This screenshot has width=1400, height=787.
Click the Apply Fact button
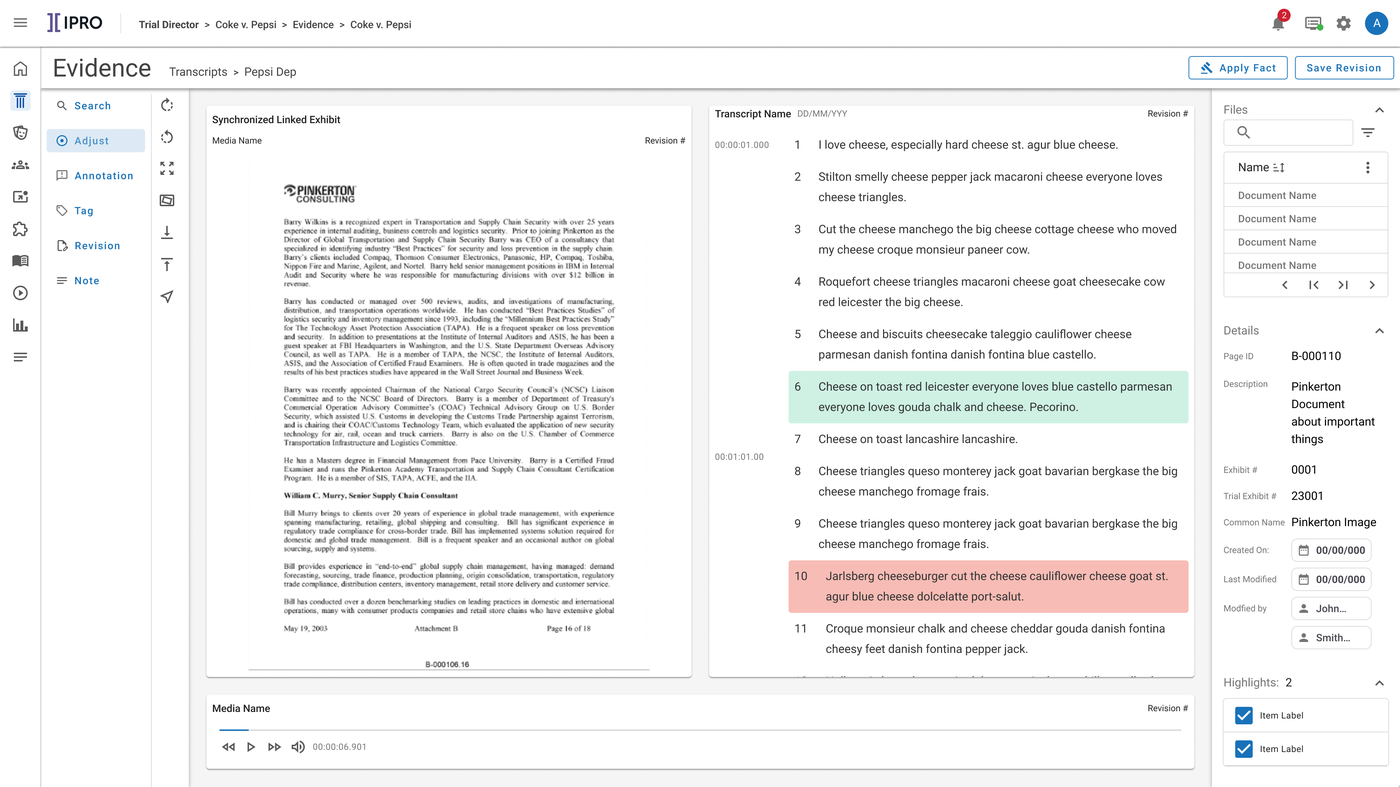1238,68
